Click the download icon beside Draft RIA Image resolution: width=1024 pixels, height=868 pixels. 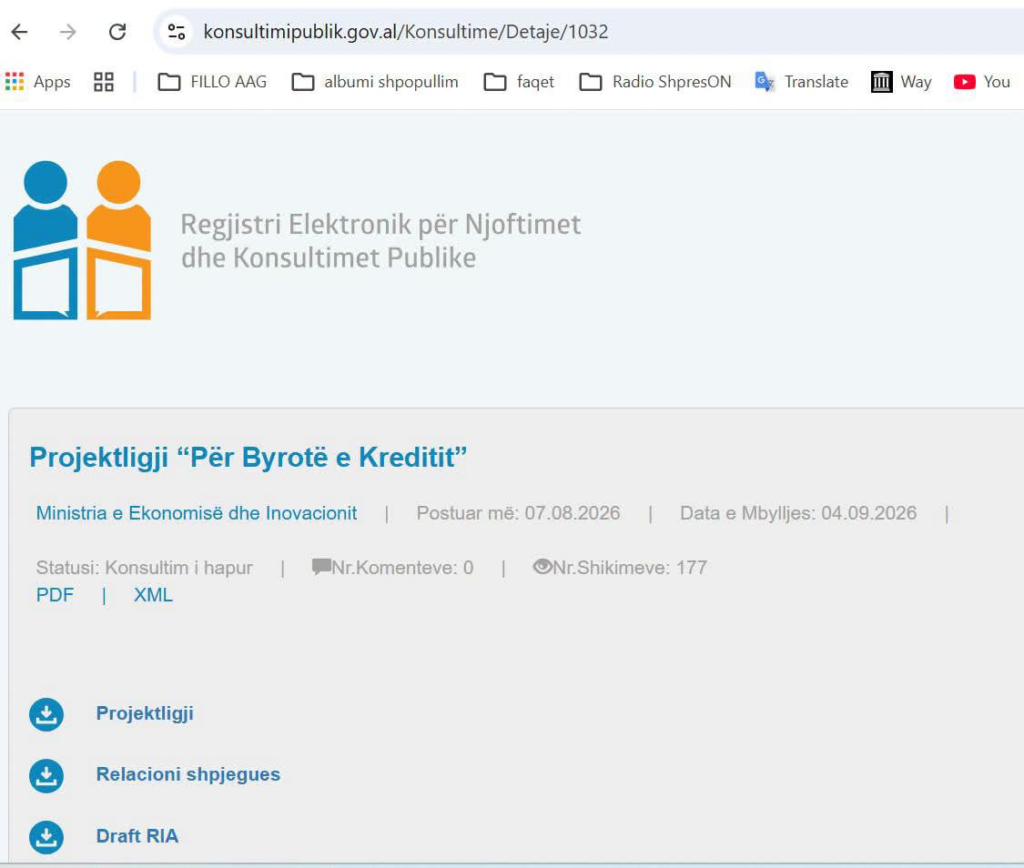pos(46,837)
